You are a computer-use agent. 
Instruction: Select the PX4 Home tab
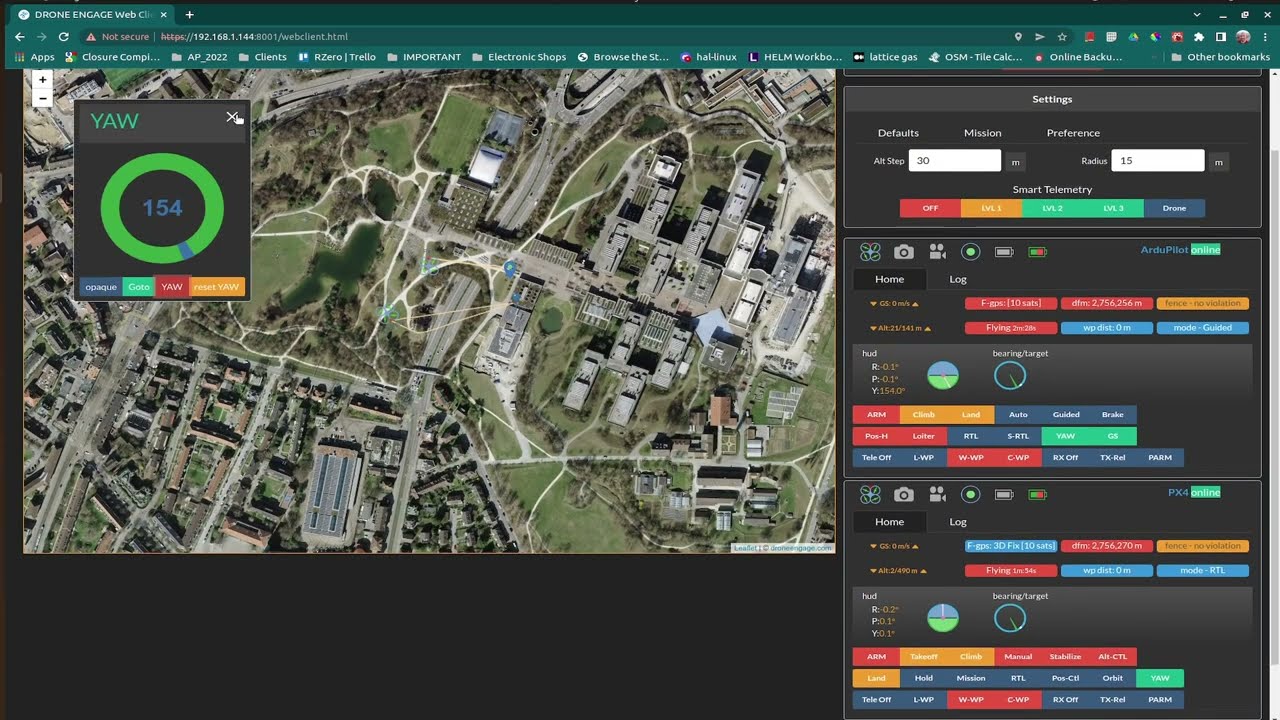point(889,522)
